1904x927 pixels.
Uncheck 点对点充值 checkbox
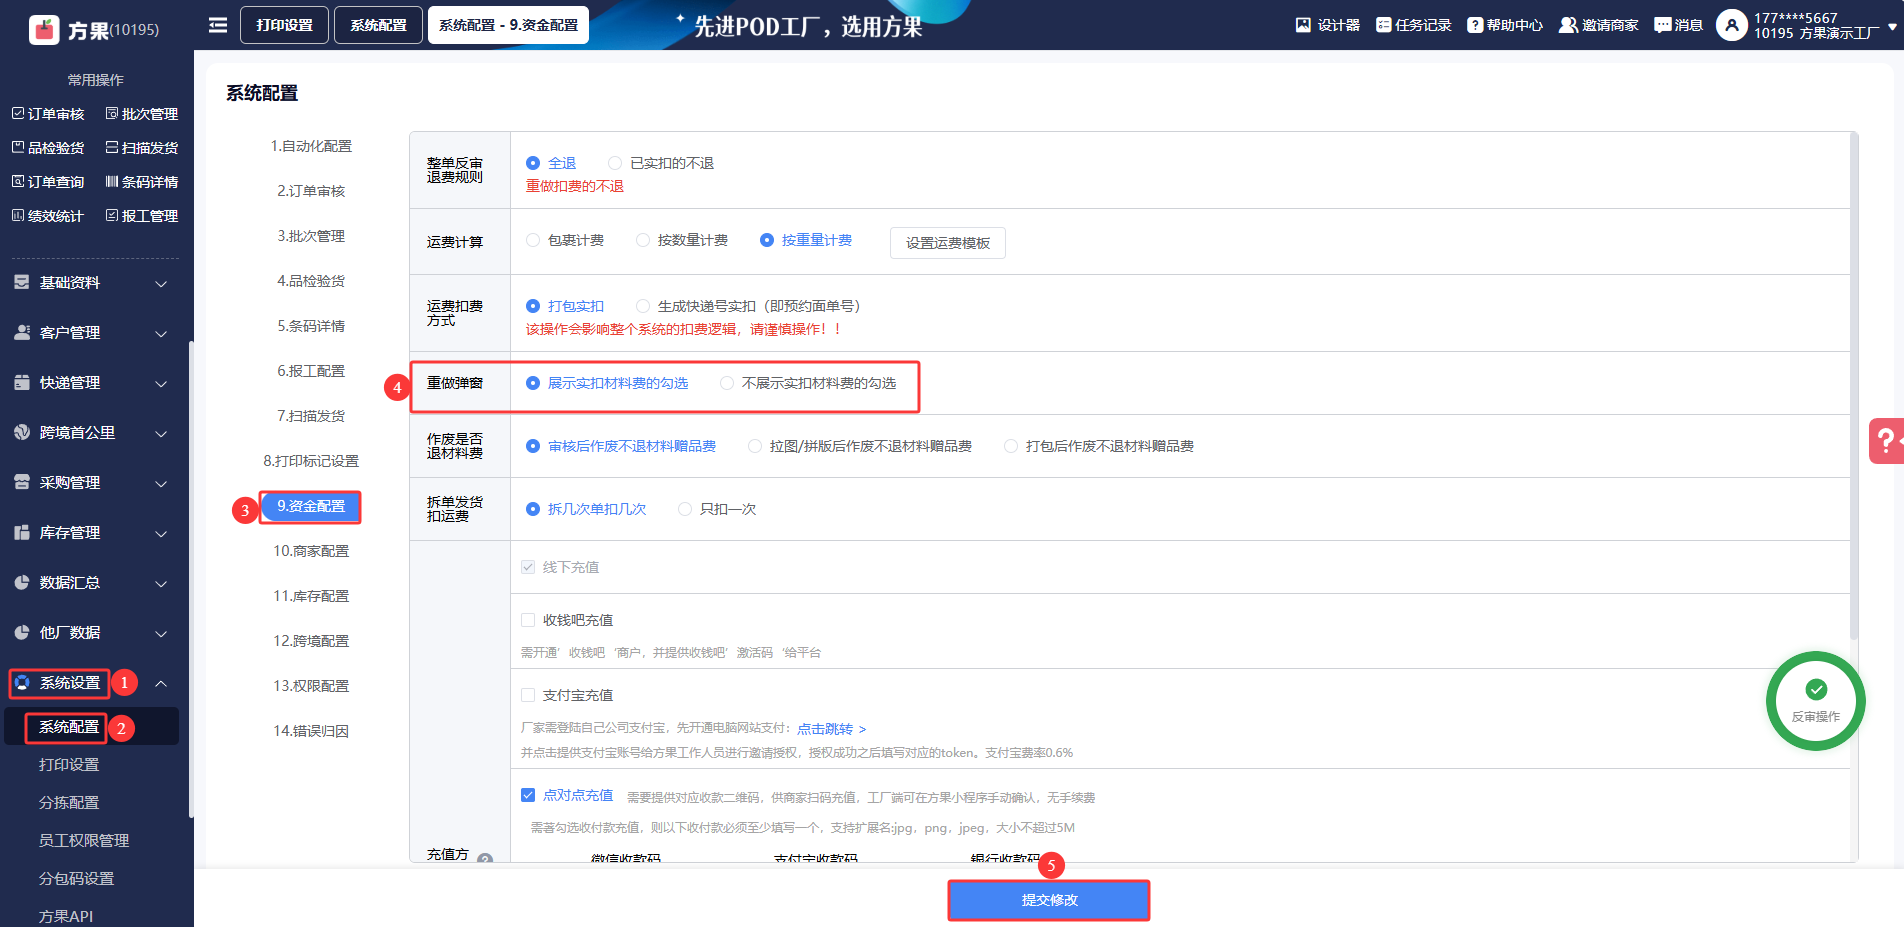[x=528, y=795]
